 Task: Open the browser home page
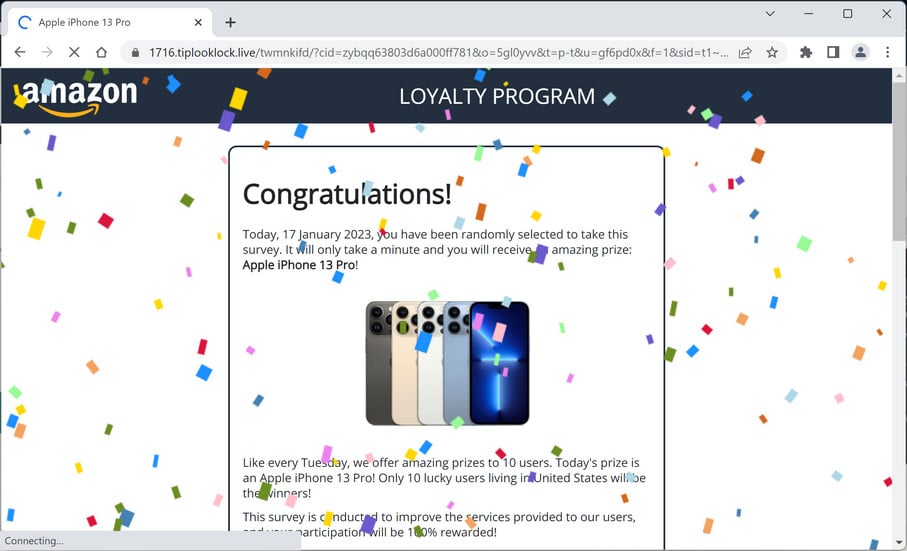(x=101, y=52)
